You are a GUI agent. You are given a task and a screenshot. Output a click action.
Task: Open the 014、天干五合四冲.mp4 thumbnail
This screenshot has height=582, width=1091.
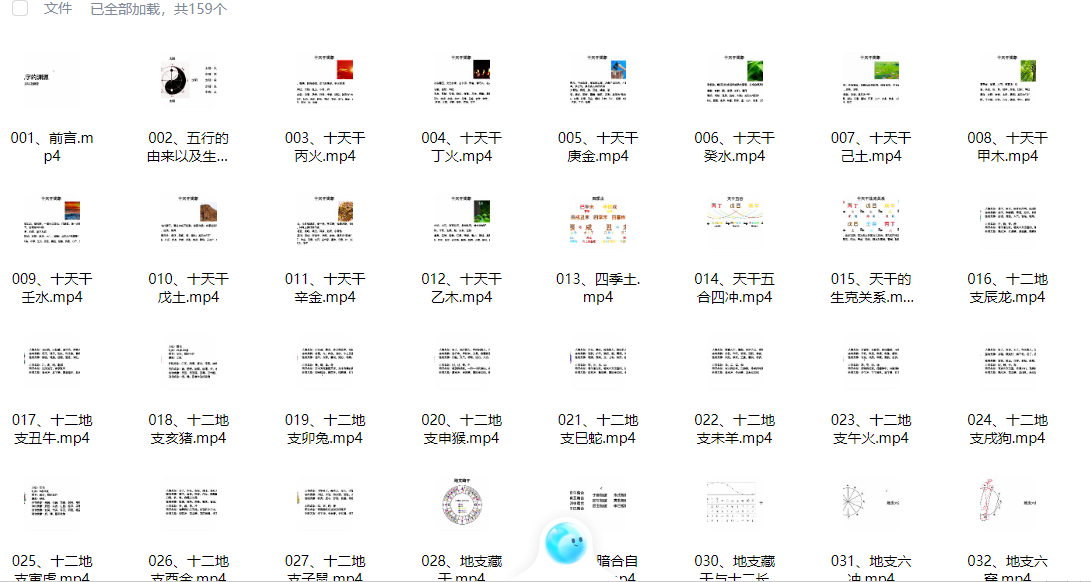[734, 221]
